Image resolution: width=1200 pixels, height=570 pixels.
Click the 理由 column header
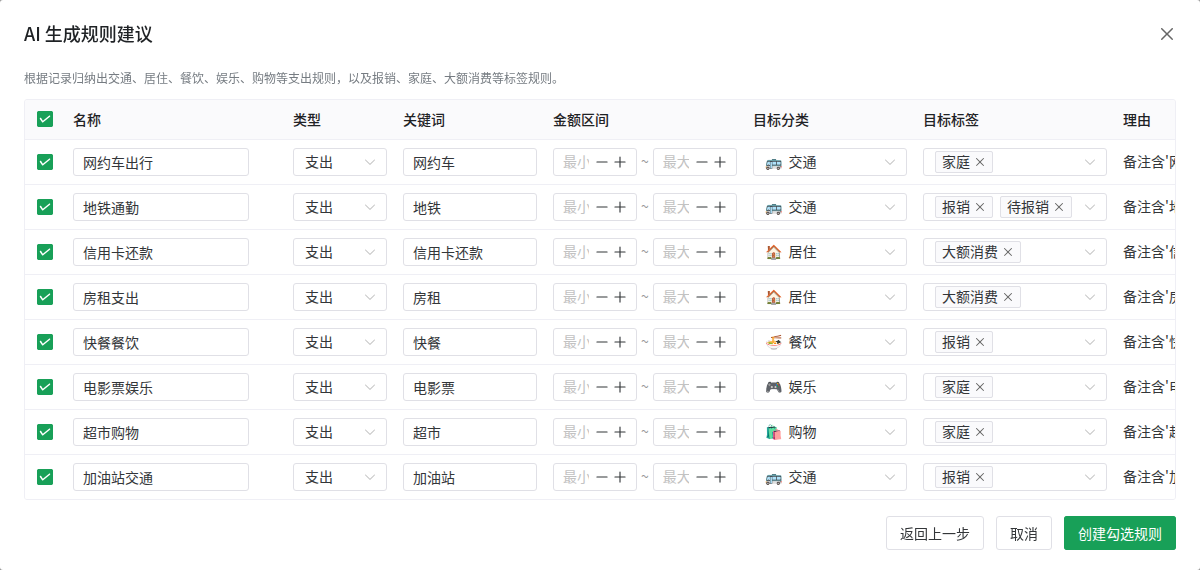(1137, 120)
